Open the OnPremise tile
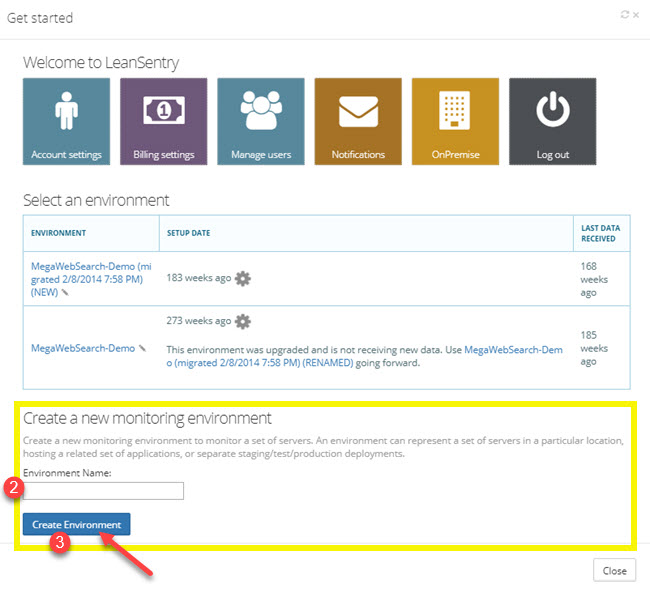 point(455,122)
